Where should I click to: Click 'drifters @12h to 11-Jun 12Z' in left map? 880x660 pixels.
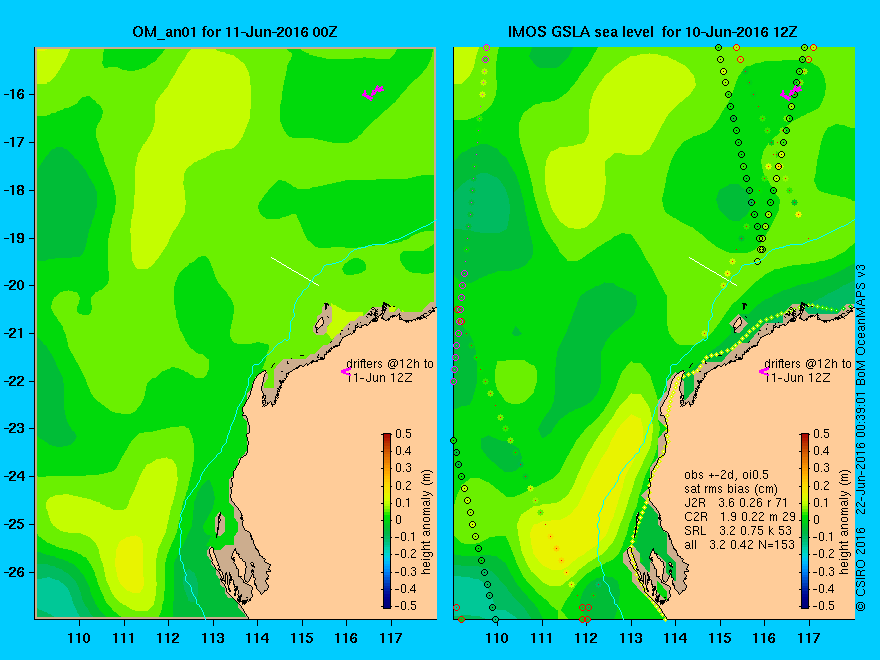coord(390,370)
